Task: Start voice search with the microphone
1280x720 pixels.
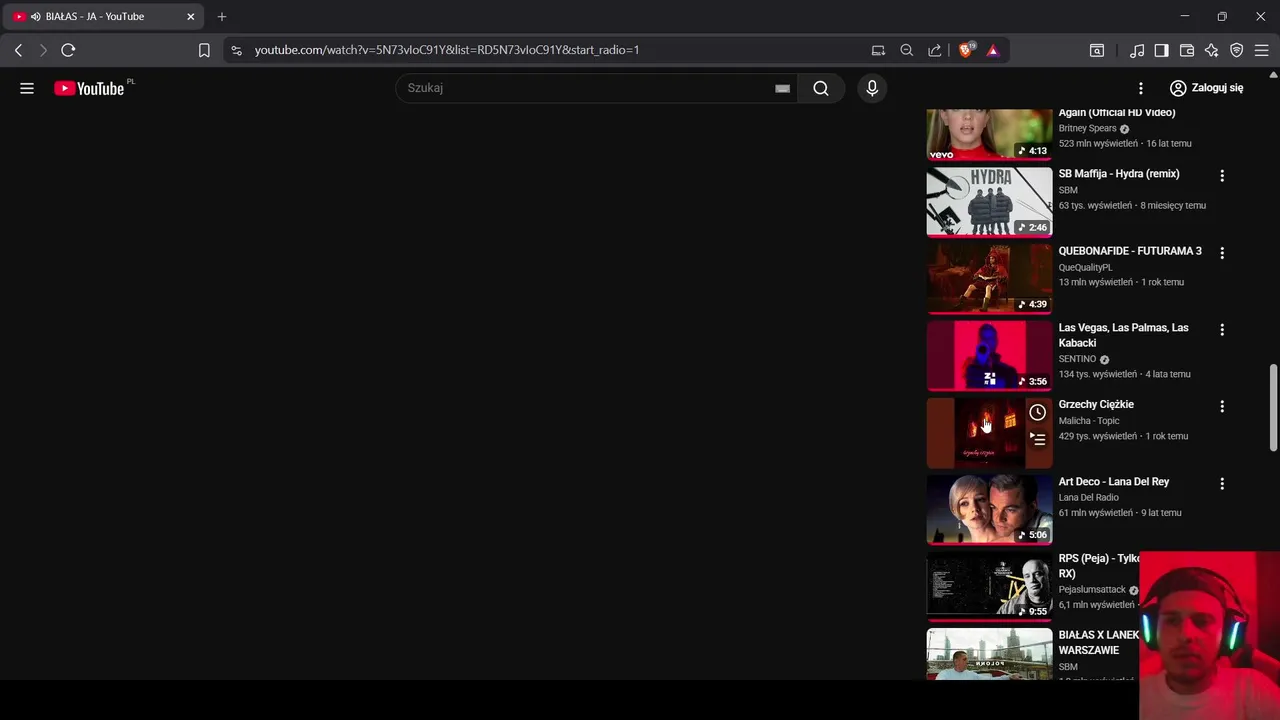Action: click(872, 88)
